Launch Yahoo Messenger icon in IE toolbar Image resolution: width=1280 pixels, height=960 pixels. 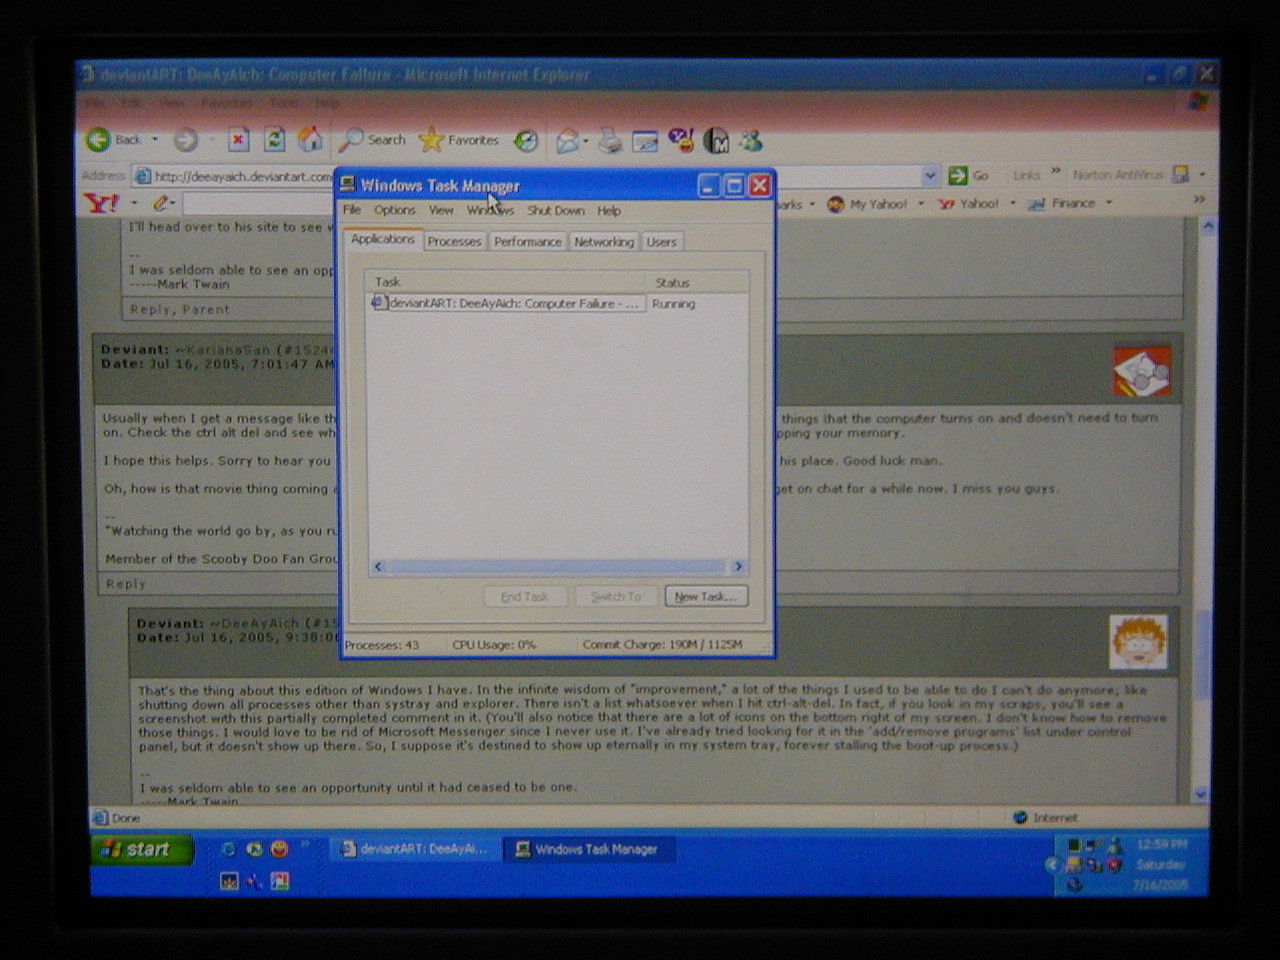[x=681, y=141]
